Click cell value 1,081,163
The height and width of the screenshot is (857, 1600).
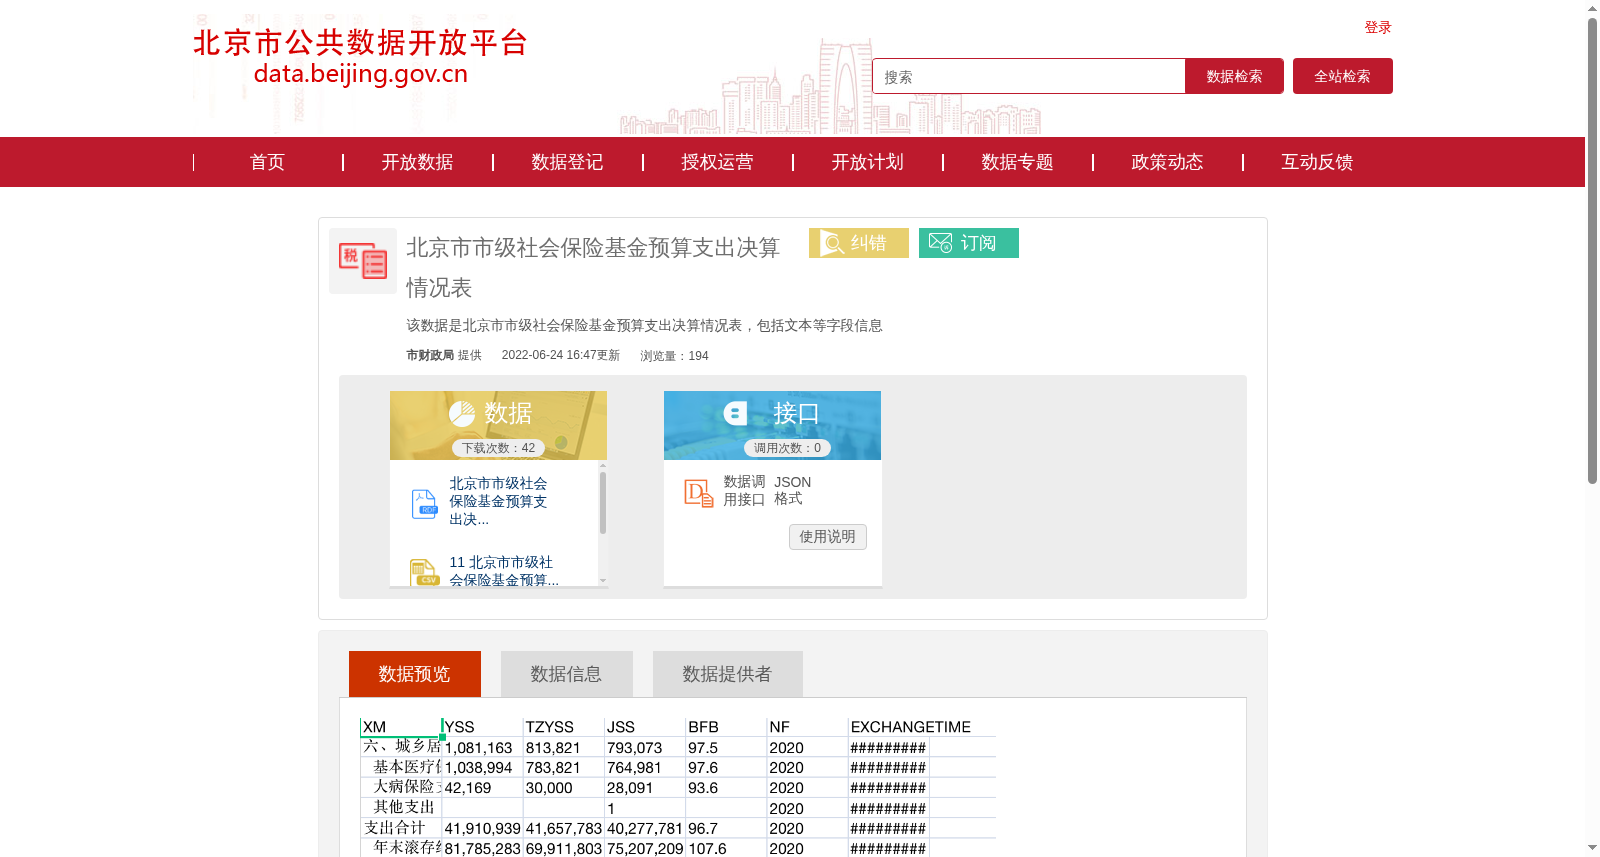tap(478, 748)
